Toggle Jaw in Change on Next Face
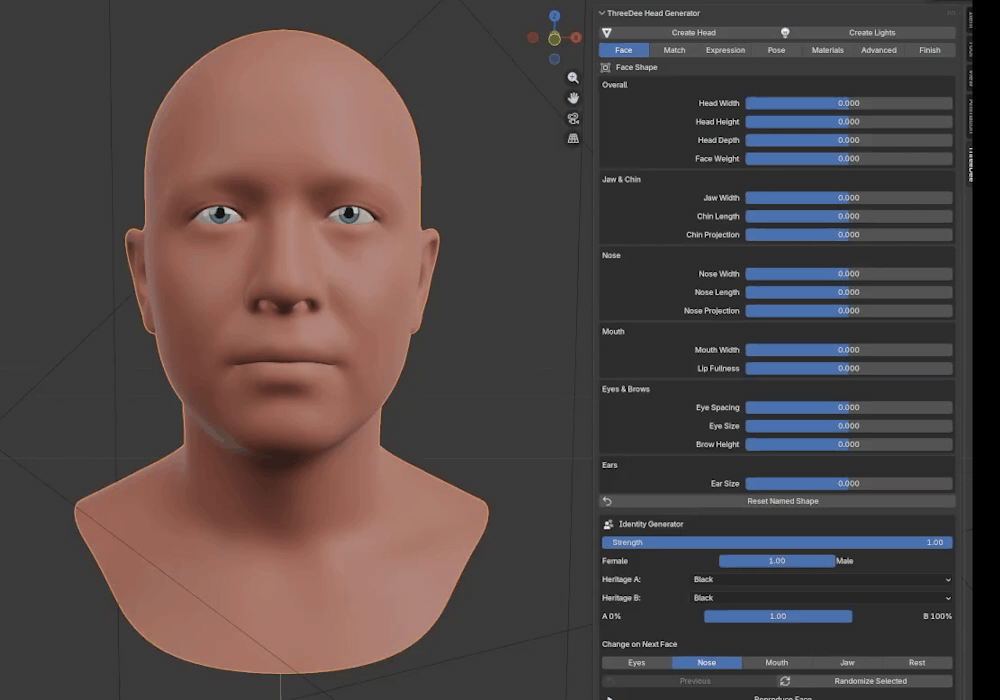1000x700 pixels. (x=847, y=662)
